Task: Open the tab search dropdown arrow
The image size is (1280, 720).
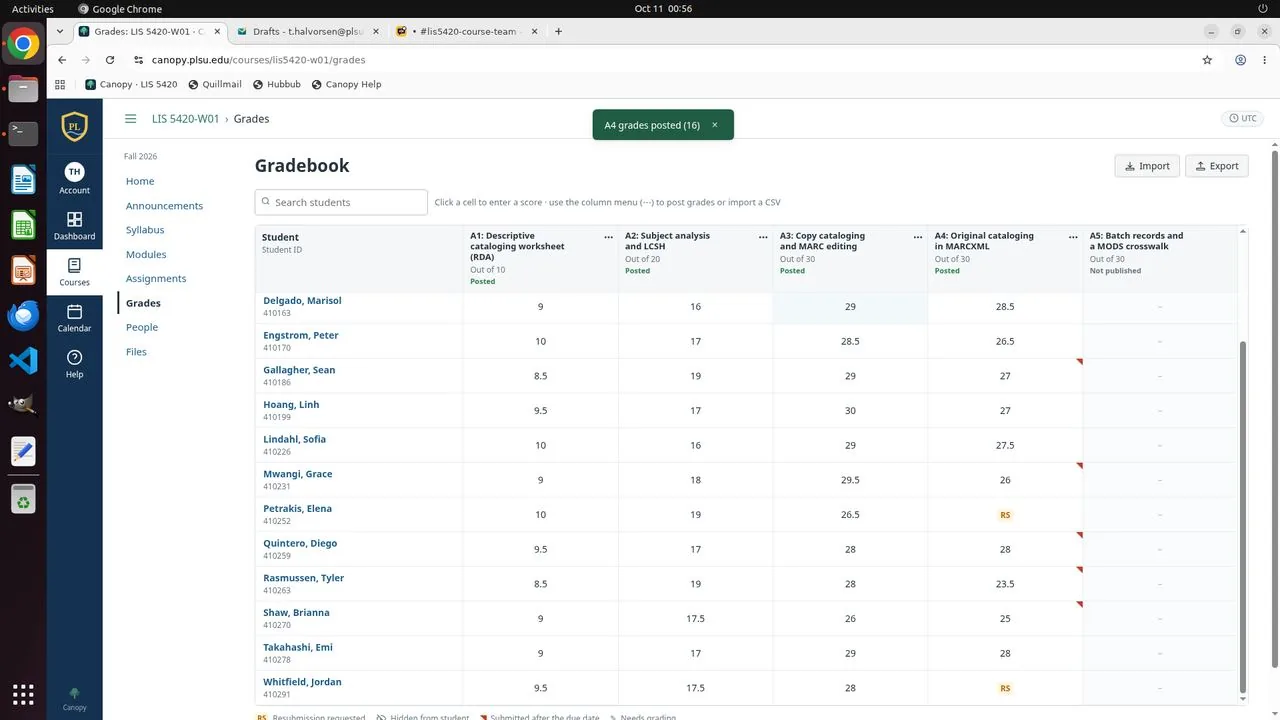Action: pos(61,31)
